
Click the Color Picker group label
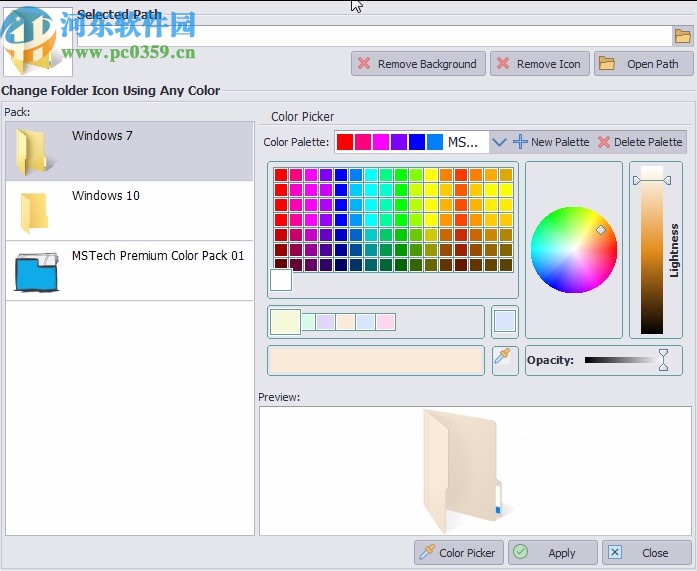pos(302,116)
